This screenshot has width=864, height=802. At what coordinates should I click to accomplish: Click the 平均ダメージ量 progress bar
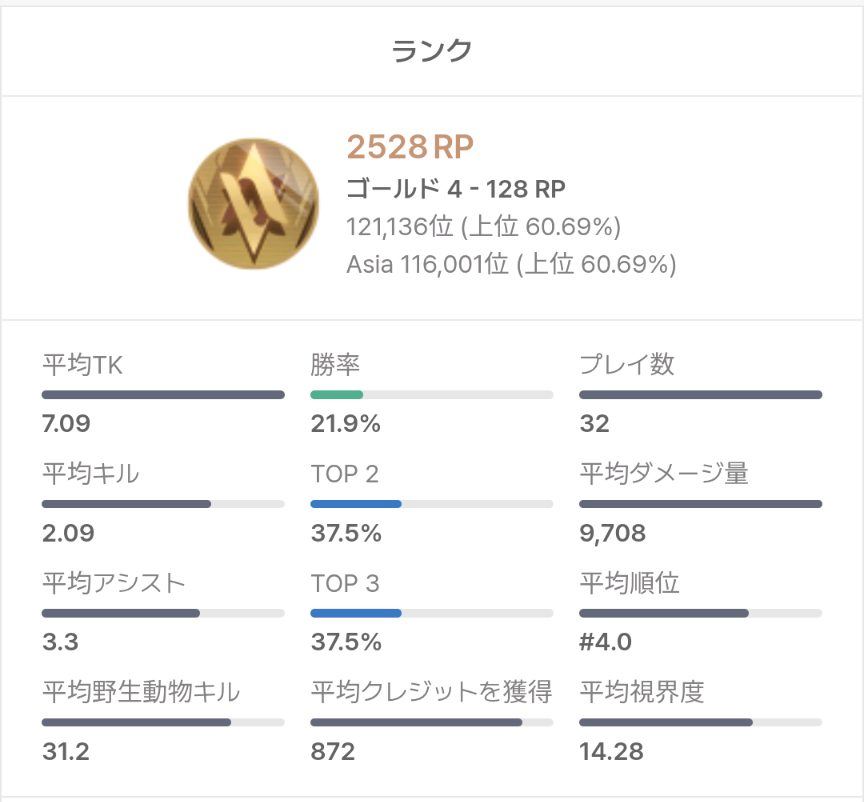point(700,504)
